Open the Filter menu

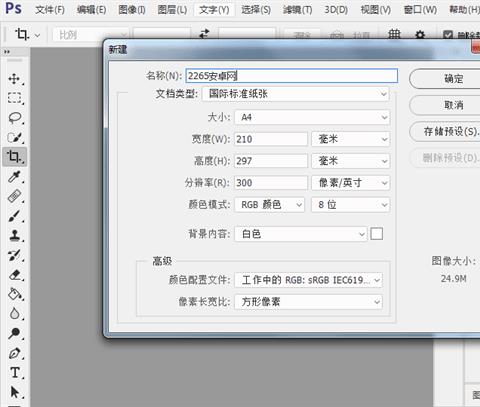click(298, 10)
